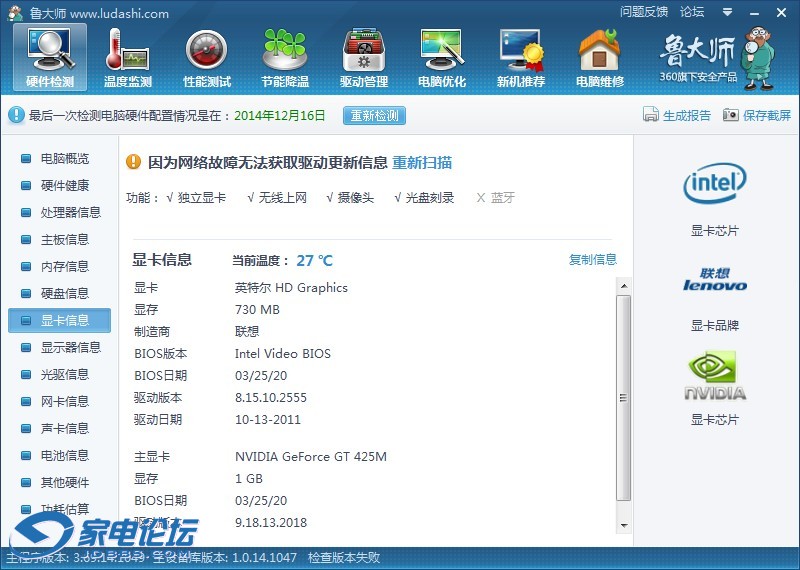The image size is (800, 570).
Task: Click the Intel 显卡芯片 logo
Action: click(x=714, y=183)
